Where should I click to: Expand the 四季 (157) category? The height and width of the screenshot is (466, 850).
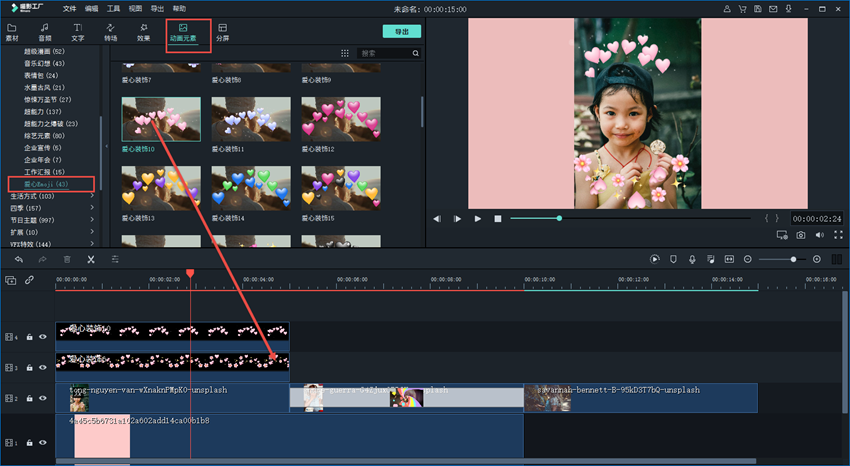[92, 208]
